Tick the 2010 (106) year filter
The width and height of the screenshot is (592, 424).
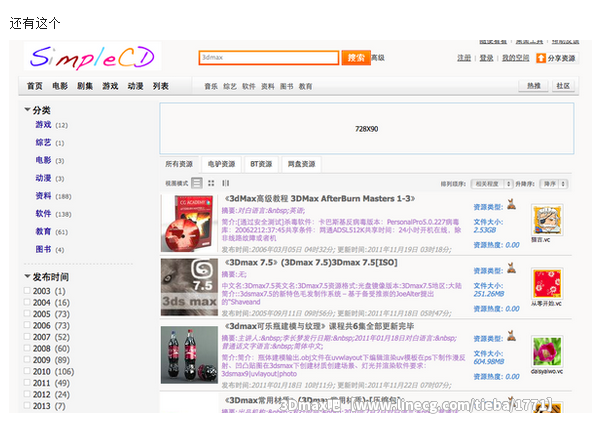pyautogui.click(x=27, y=371)
